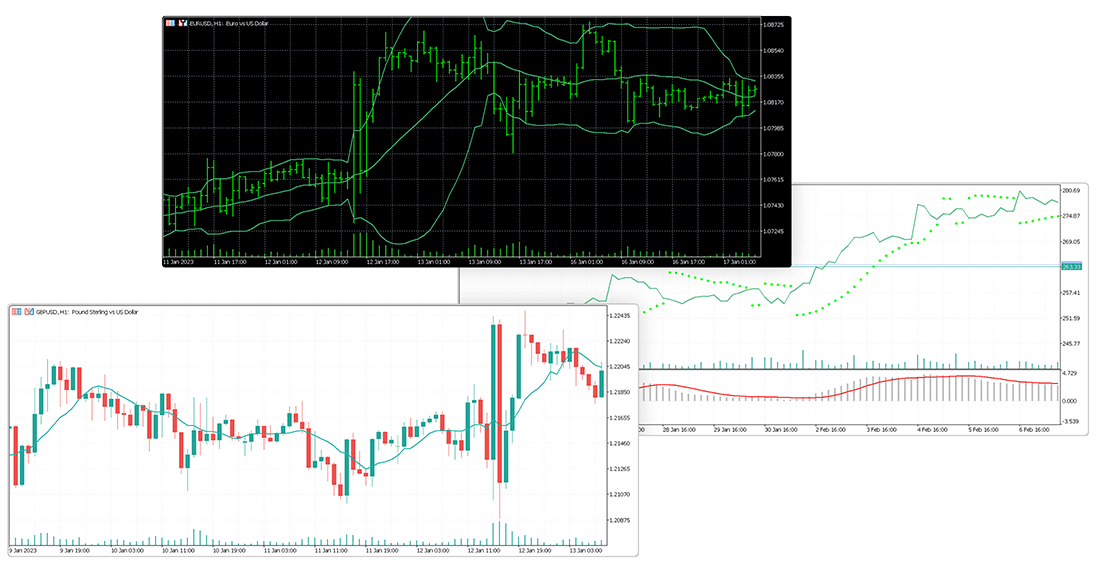Click the 1.21265 price on GBPUSD scale
The width and height of the screenshot is (1097, 569).
pos(620,469)
